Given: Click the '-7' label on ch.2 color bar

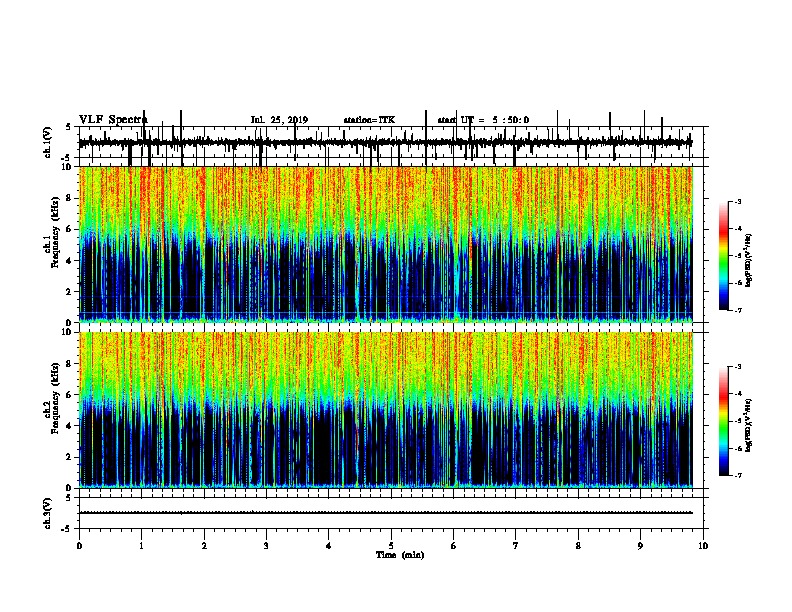Looking at the screenshot, I should 737,476.
